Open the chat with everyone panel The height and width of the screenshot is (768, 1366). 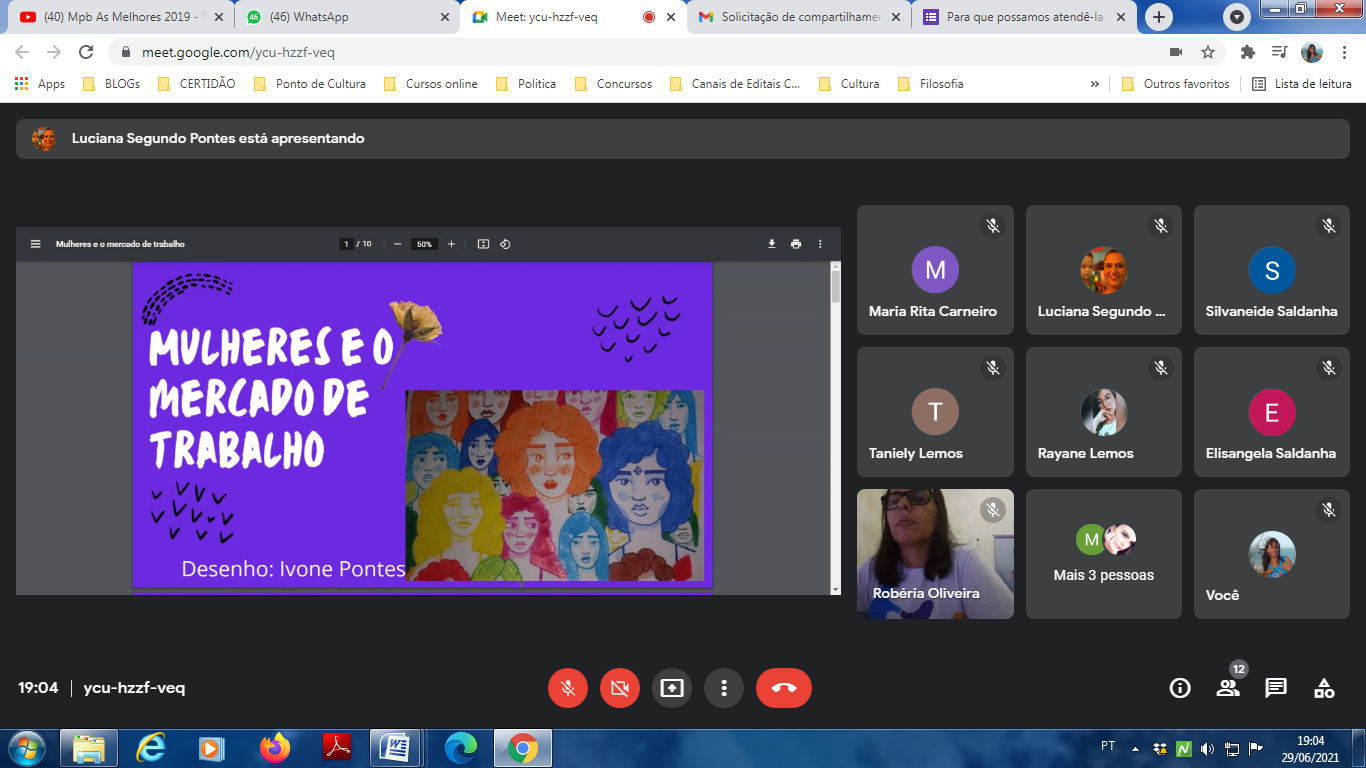(x=1275, y=688)
